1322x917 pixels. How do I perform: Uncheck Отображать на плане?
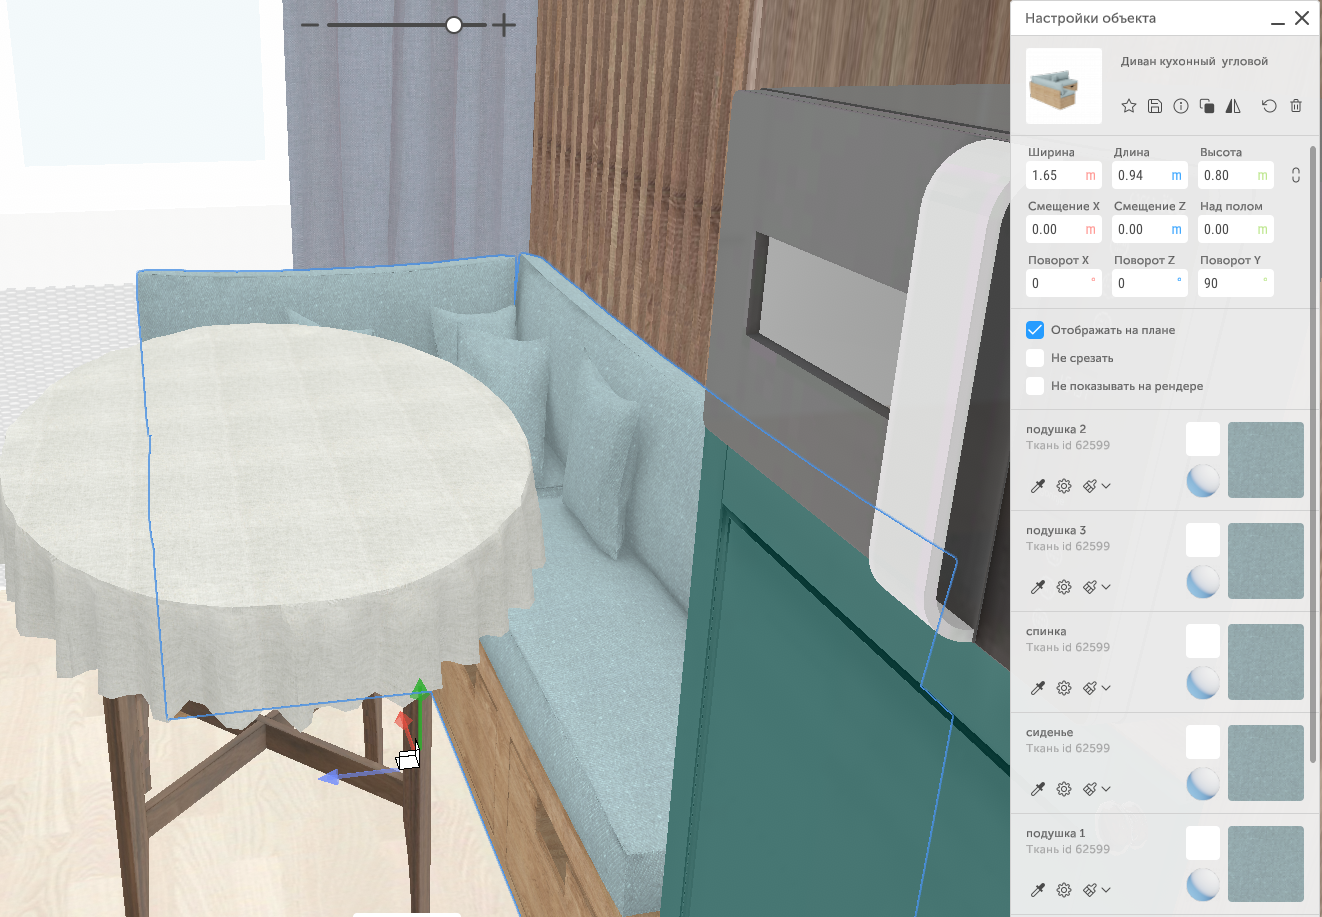tap(1035, 330)
